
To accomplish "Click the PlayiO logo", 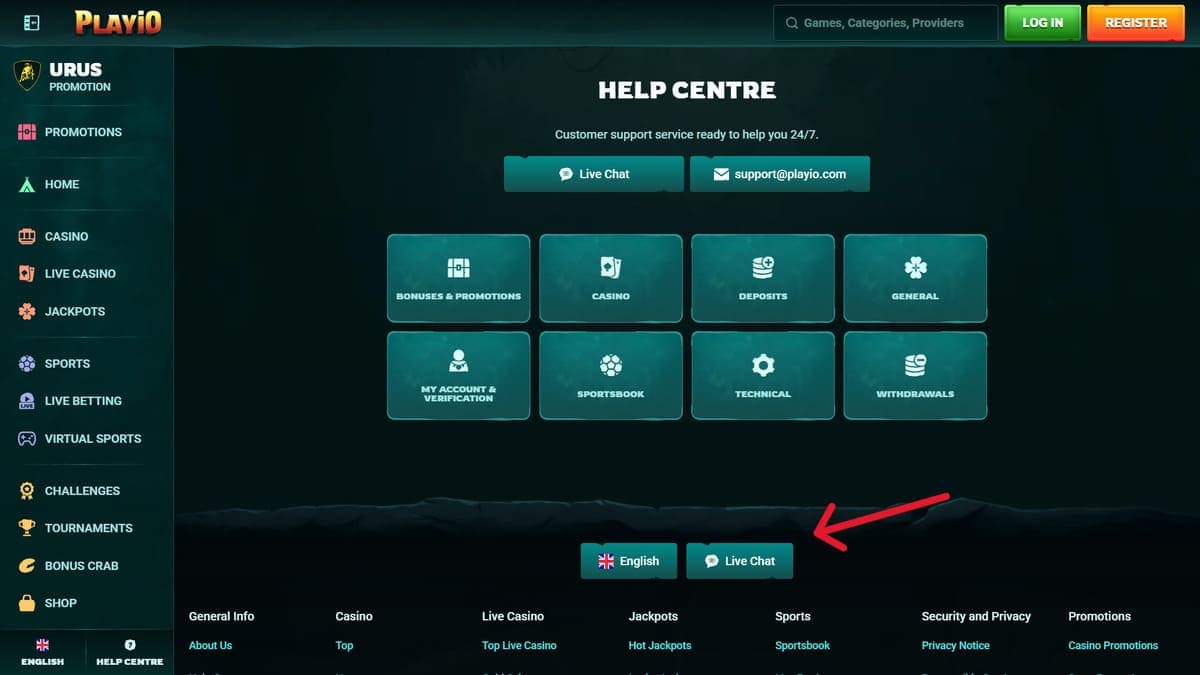I will [118, 22].
